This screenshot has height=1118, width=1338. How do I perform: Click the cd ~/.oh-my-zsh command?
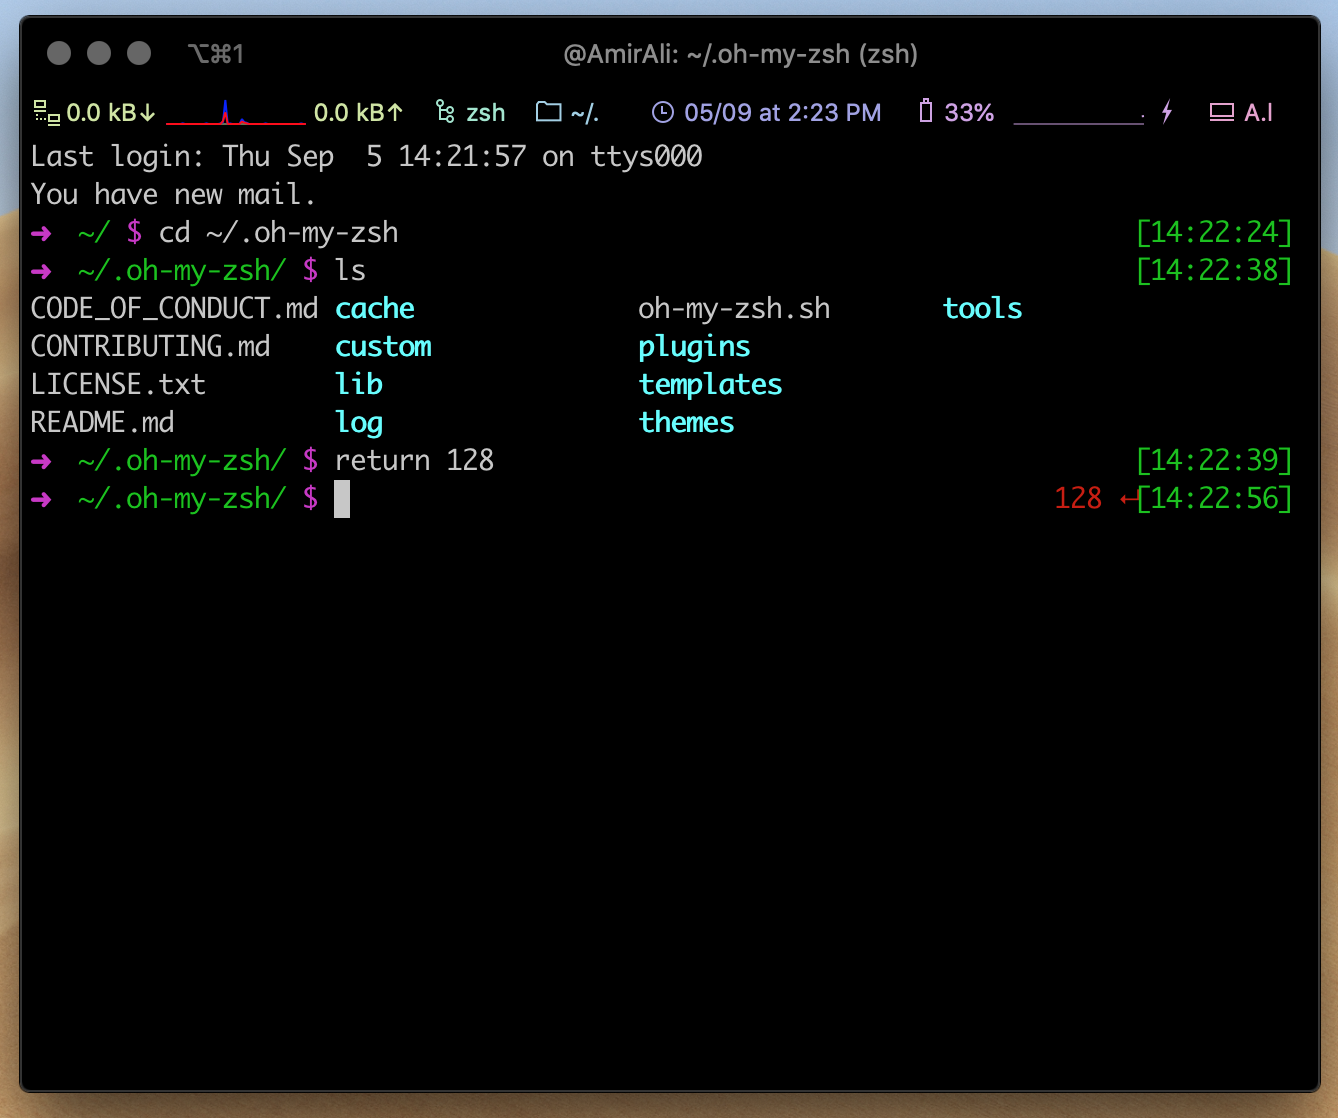(279, 232)
